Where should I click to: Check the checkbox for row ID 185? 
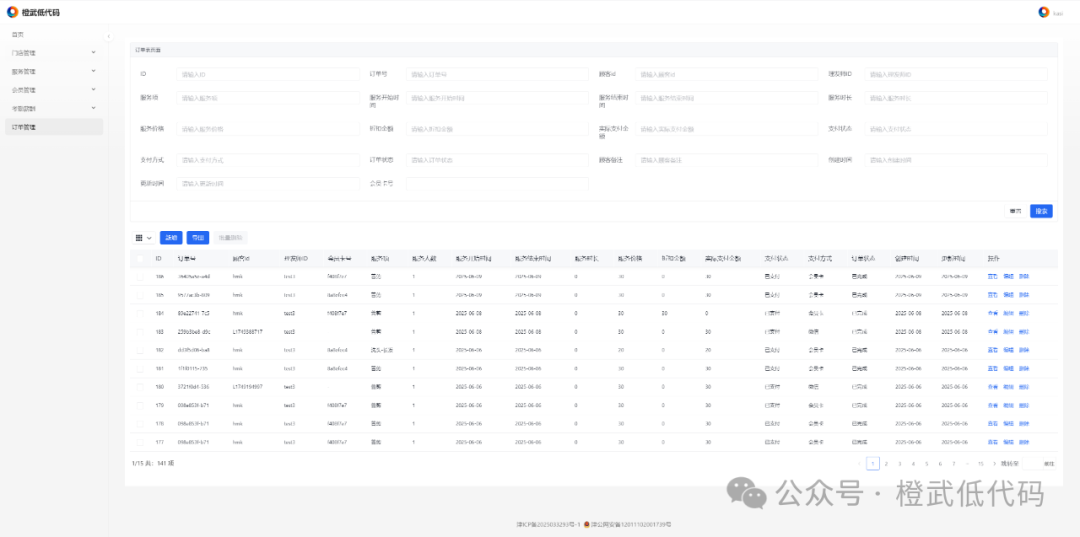(x=141, y=295)
